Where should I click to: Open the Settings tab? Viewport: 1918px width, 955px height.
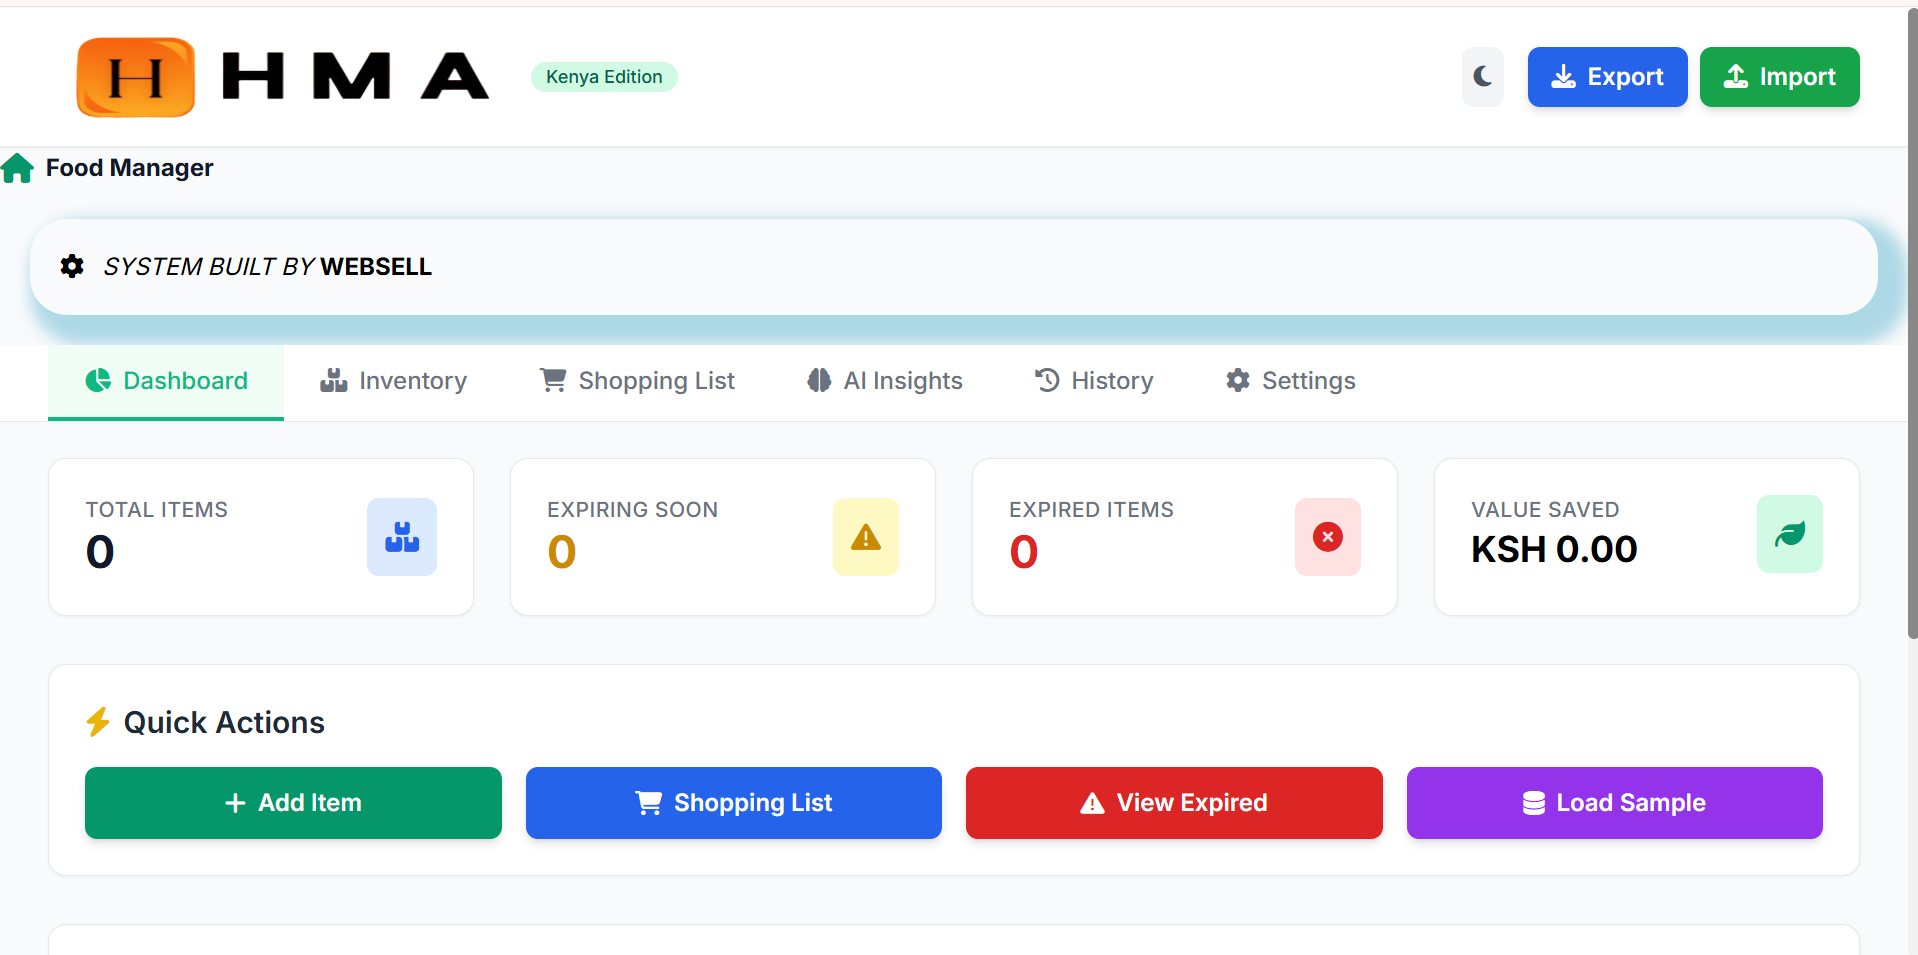(1290, 381)
